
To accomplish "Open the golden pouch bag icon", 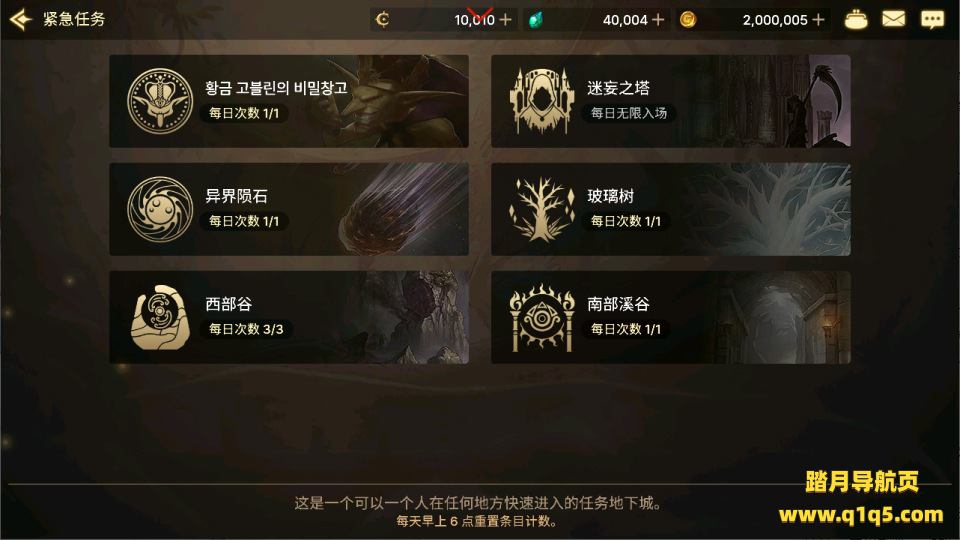I will tap(856, 20).
